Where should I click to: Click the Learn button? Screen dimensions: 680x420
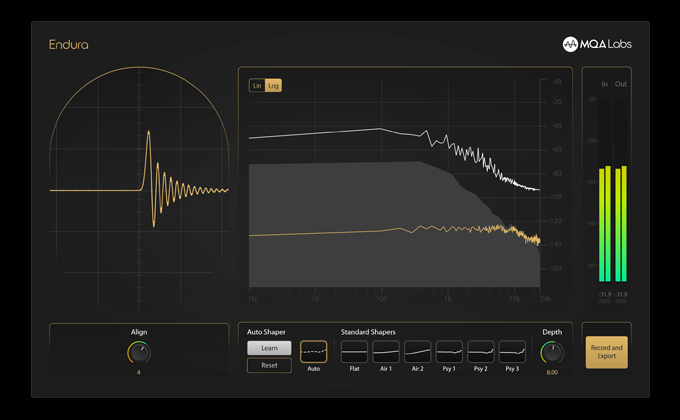[x=269, y=348]
